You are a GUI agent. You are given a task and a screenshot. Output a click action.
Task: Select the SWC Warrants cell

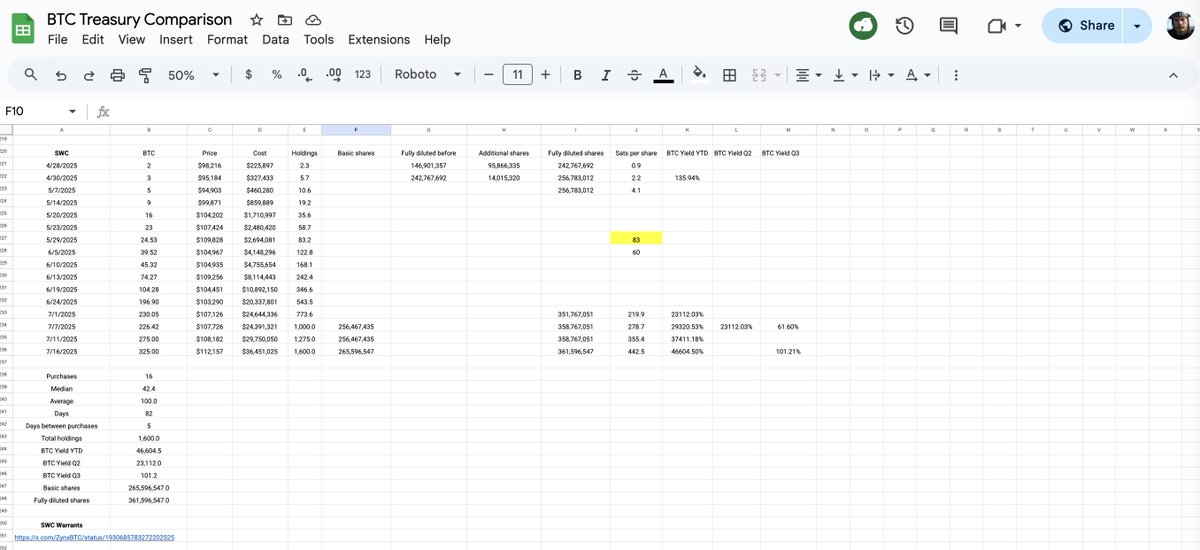click(x=62, y=524)
